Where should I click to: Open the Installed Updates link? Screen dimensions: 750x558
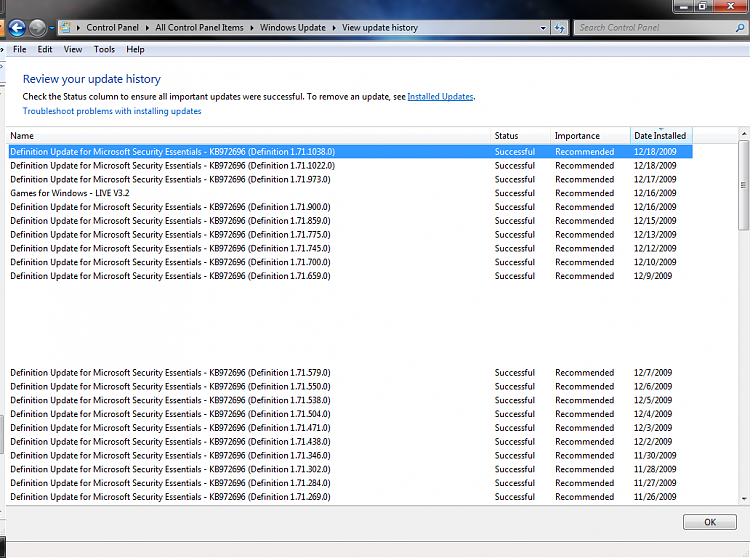[x=440, y=97]
